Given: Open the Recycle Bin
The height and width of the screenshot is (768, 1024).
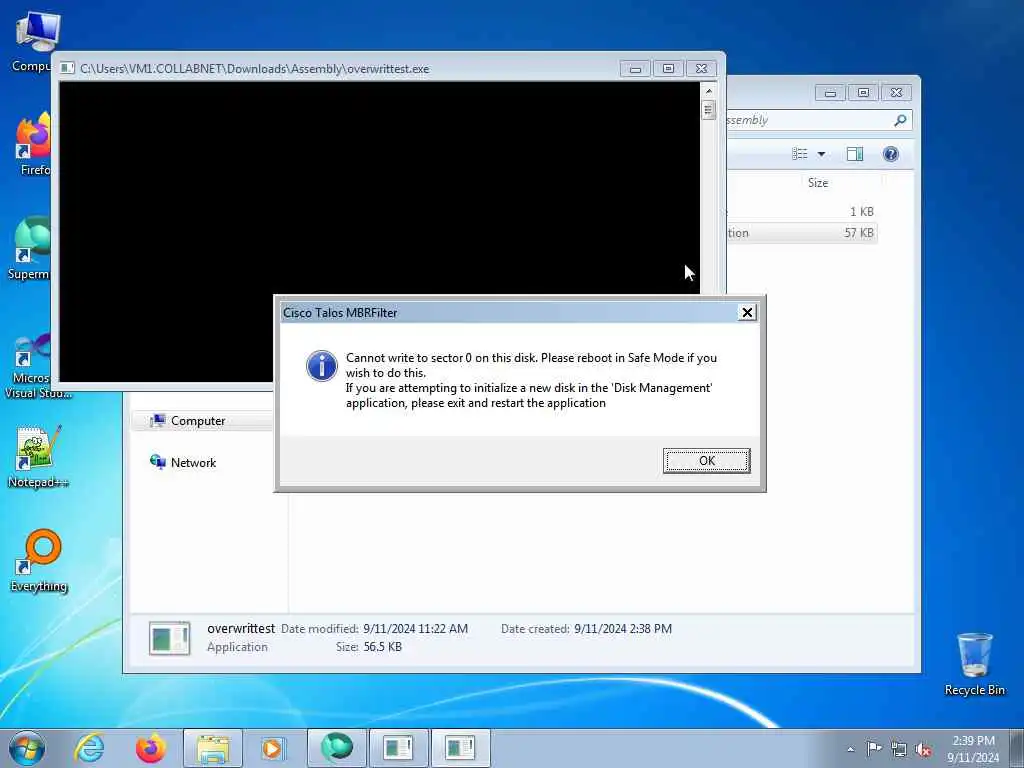Looking at the screenshot, I should click(x=974, y=664).
